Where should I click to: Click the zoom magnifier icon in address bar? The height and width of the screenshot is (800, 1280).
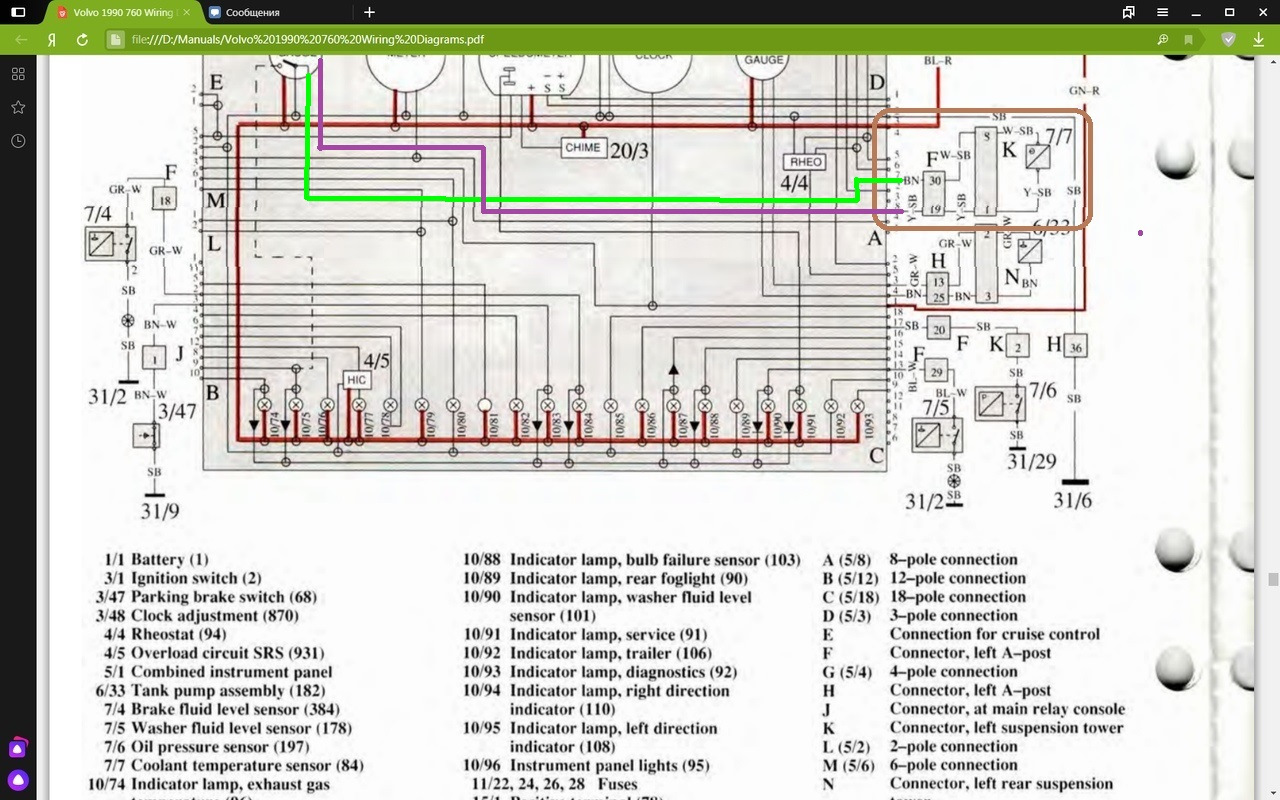pos(1162,40)
